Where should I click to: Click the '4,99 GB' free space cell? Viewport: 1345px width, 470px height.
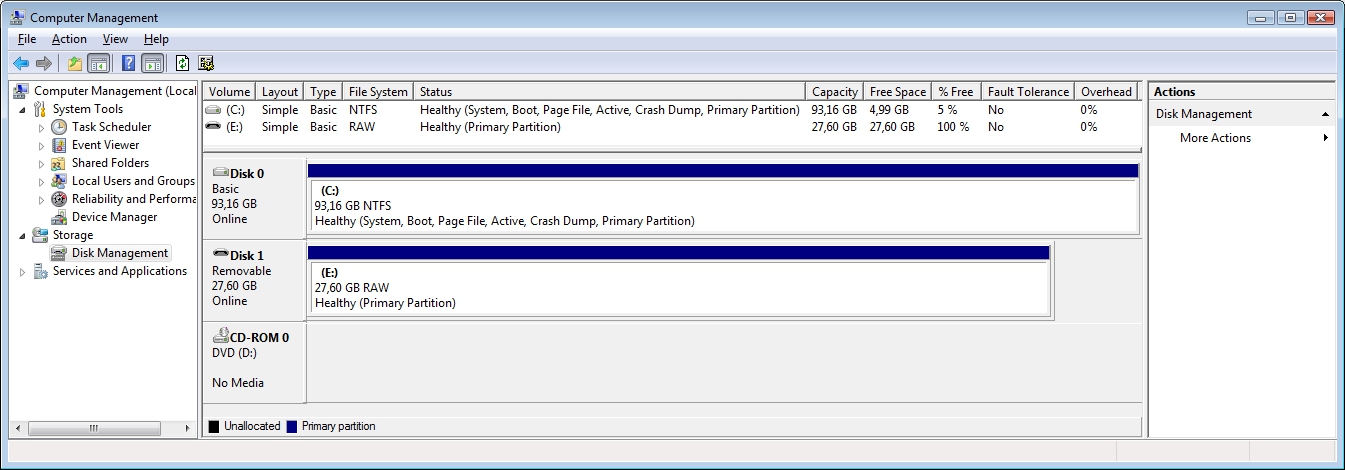[x=889, y=109]
